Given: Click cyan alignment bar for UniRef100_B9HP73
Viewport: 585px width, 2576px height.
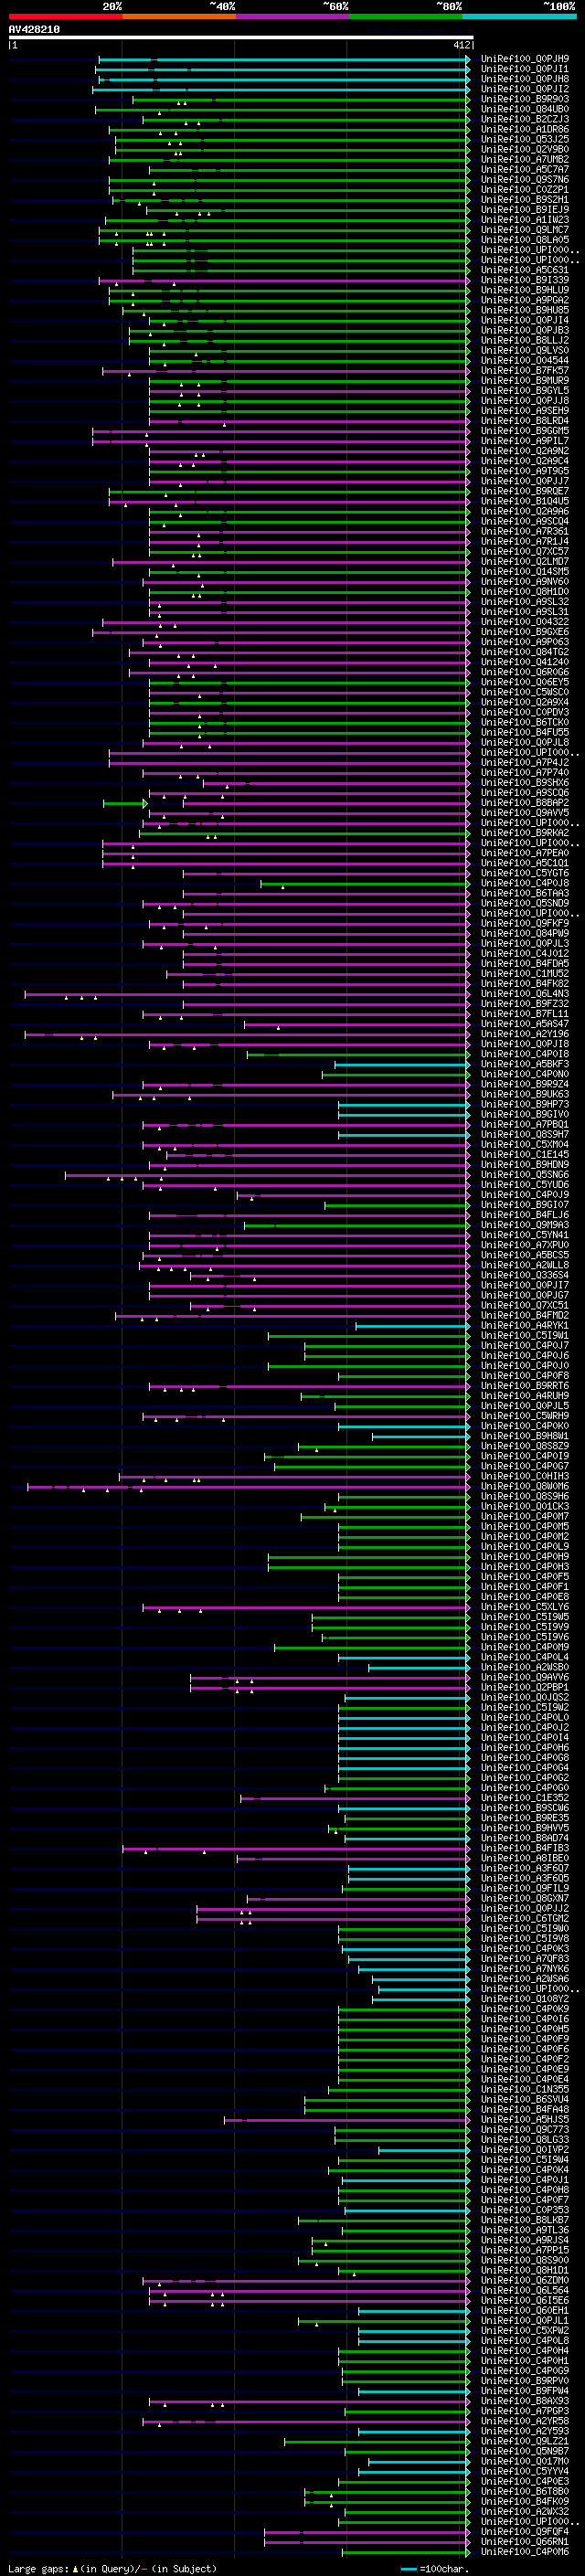Looking at the screenshot, I should click(404, 1105).
